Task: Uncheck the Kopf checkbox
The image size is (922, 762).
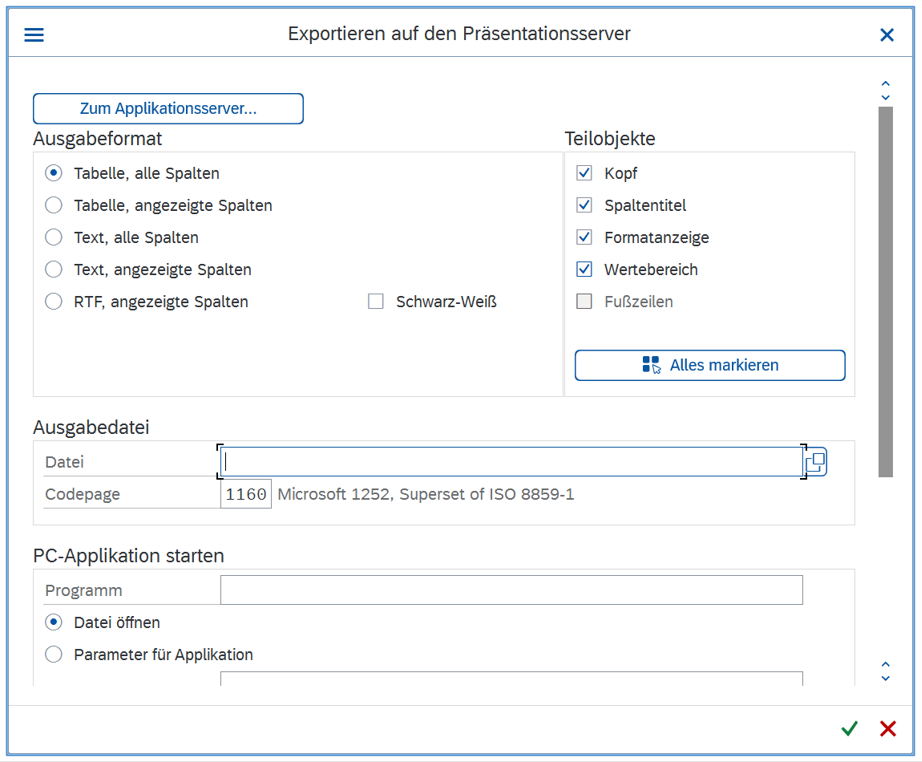Action: coord(585,174)
